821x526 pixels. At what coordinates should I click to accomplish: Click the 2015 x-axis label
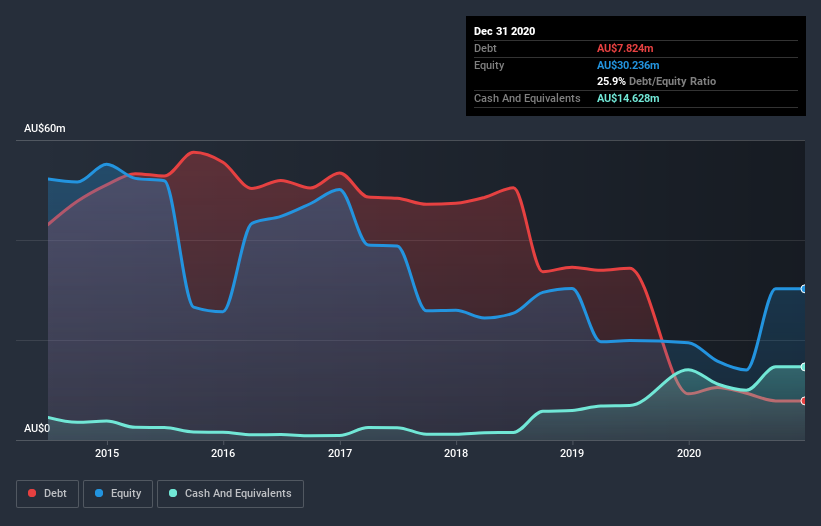click(107, 453)
